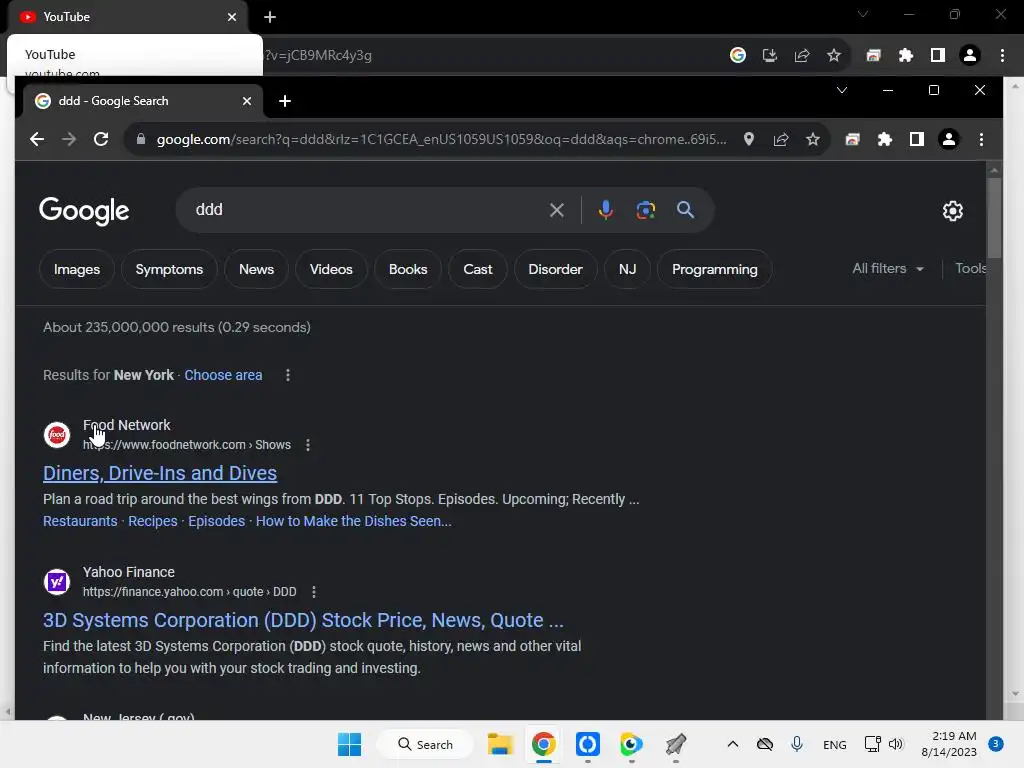
Task: Close the ddd - Google Search tab
Action: coord(247,101)
